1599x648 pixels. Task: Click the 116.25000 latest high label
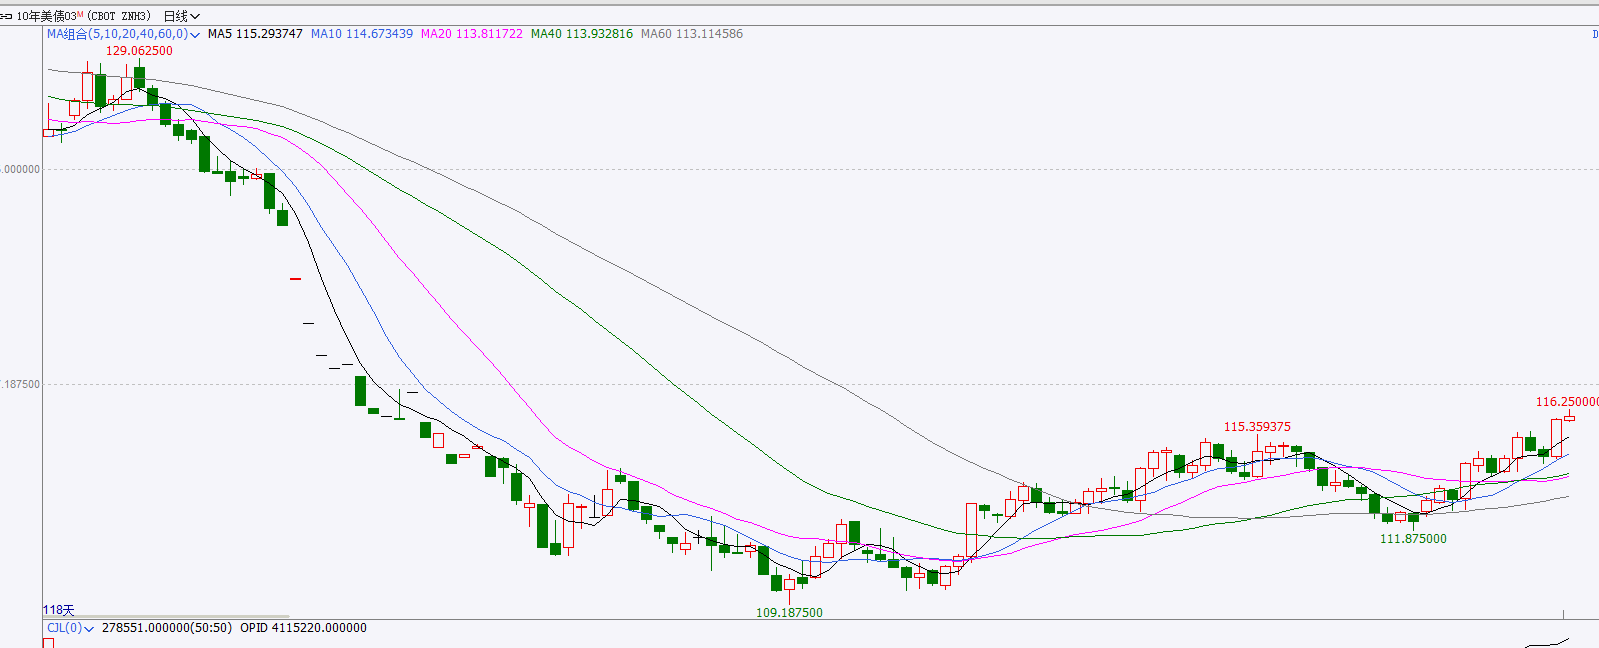[1567, 402]
